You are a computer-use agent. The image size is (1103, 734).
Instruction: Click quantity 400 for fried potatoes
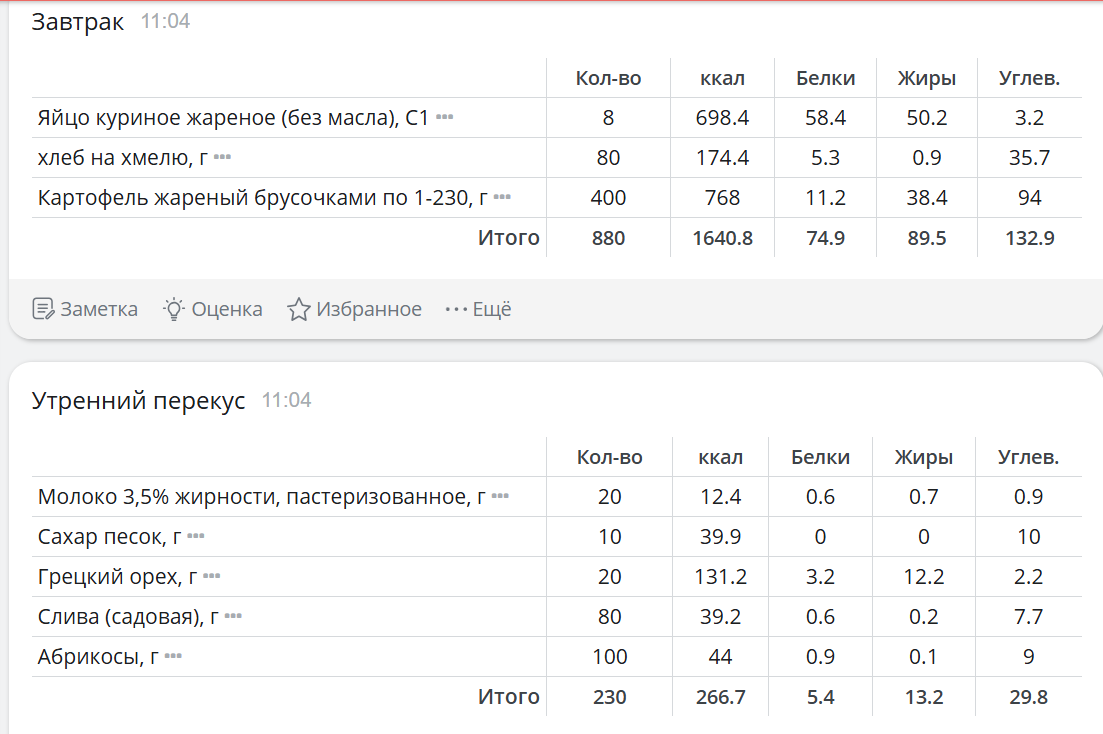click(608, 198)
